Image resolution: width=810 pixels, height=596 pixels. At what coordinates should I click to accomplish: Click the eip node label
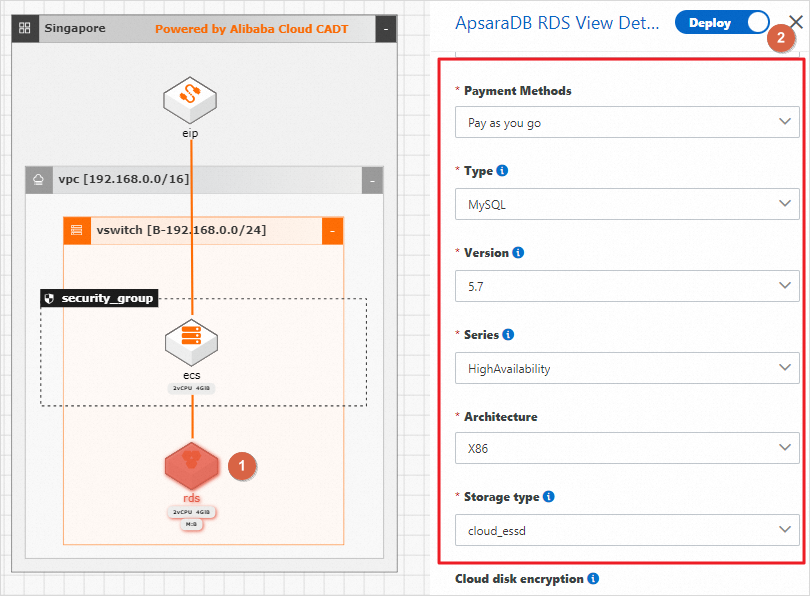(x=190, y=133)
